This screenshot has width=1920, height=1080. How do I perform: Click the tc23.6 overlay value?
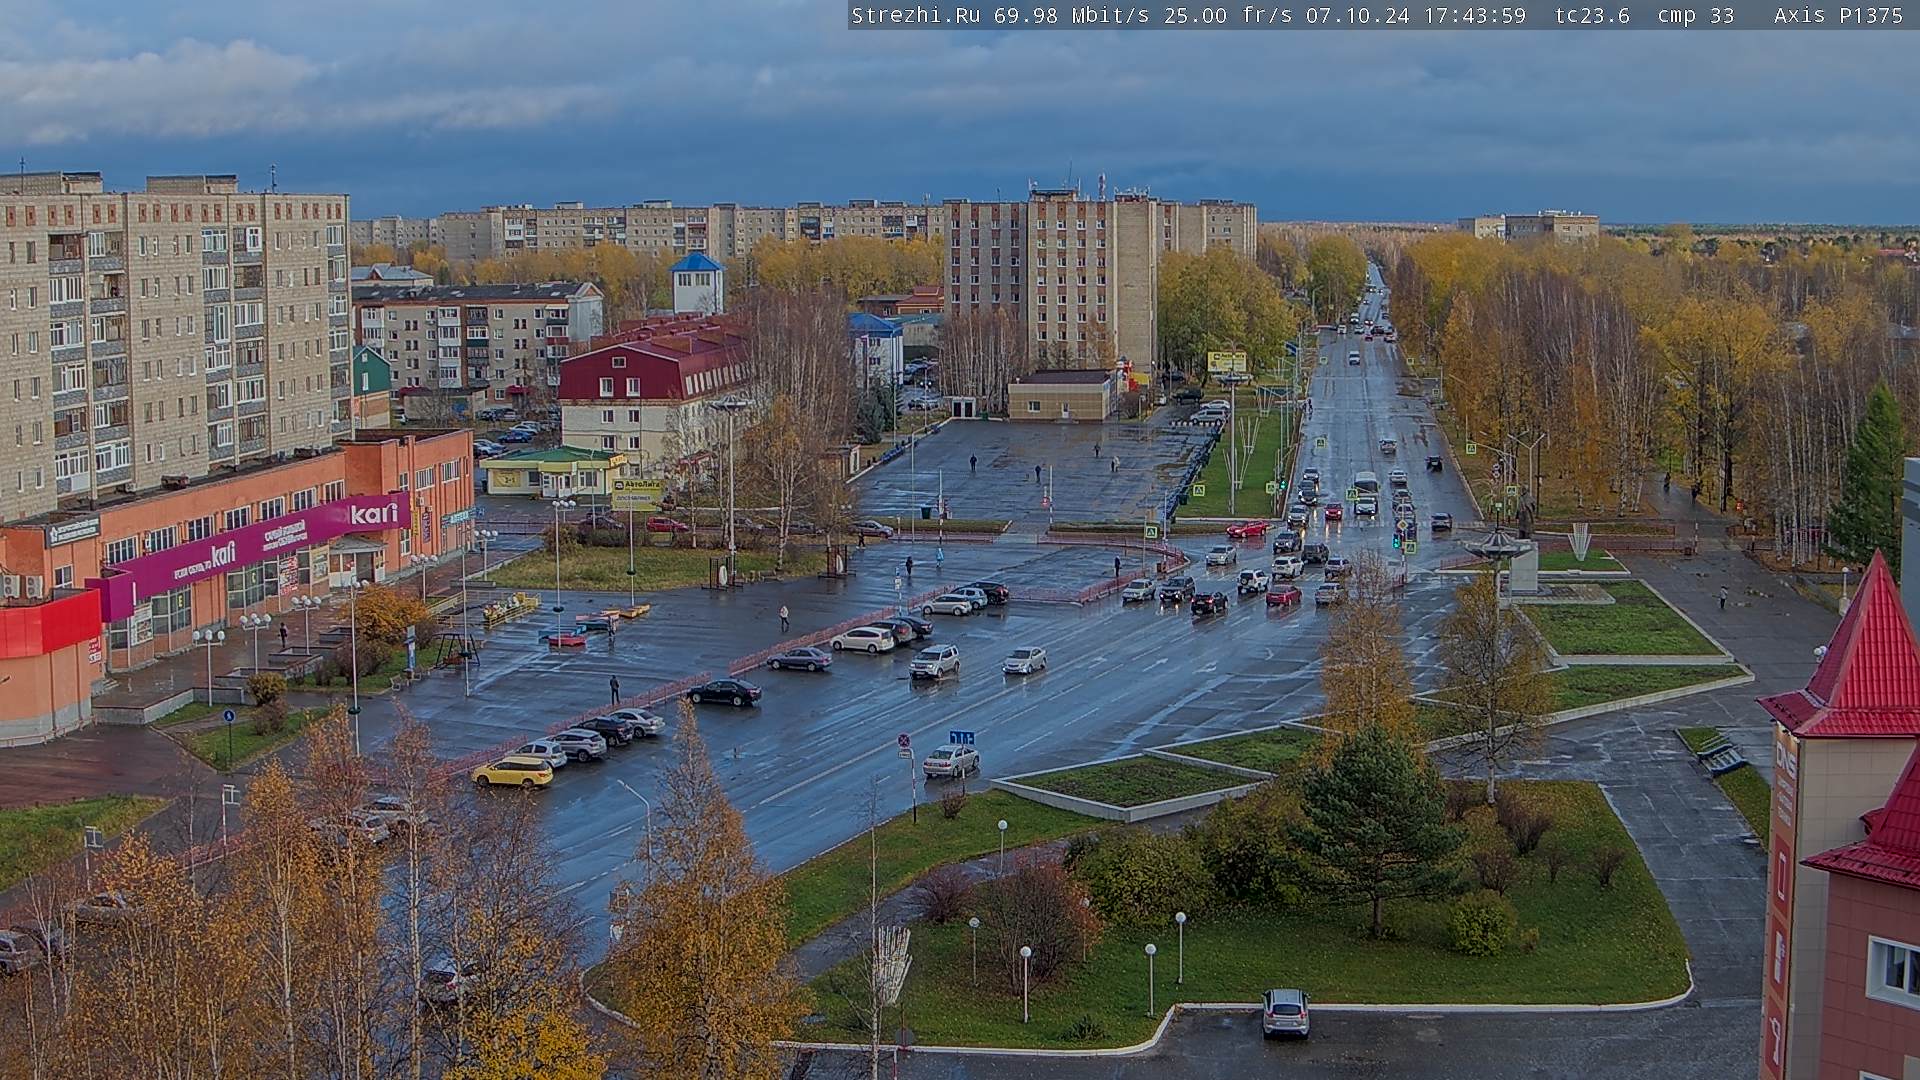[x=1592, y=15]
